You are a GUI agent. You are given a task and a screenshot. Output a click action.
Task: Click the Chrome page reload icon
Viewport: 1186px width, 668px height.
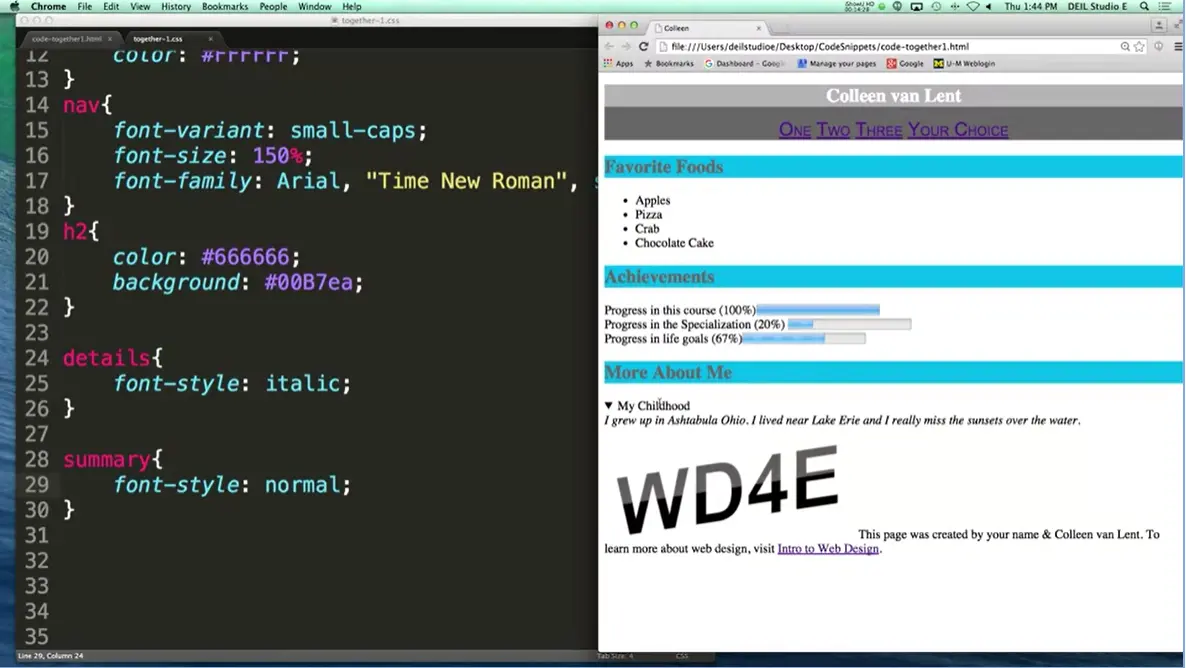point(643,46)
